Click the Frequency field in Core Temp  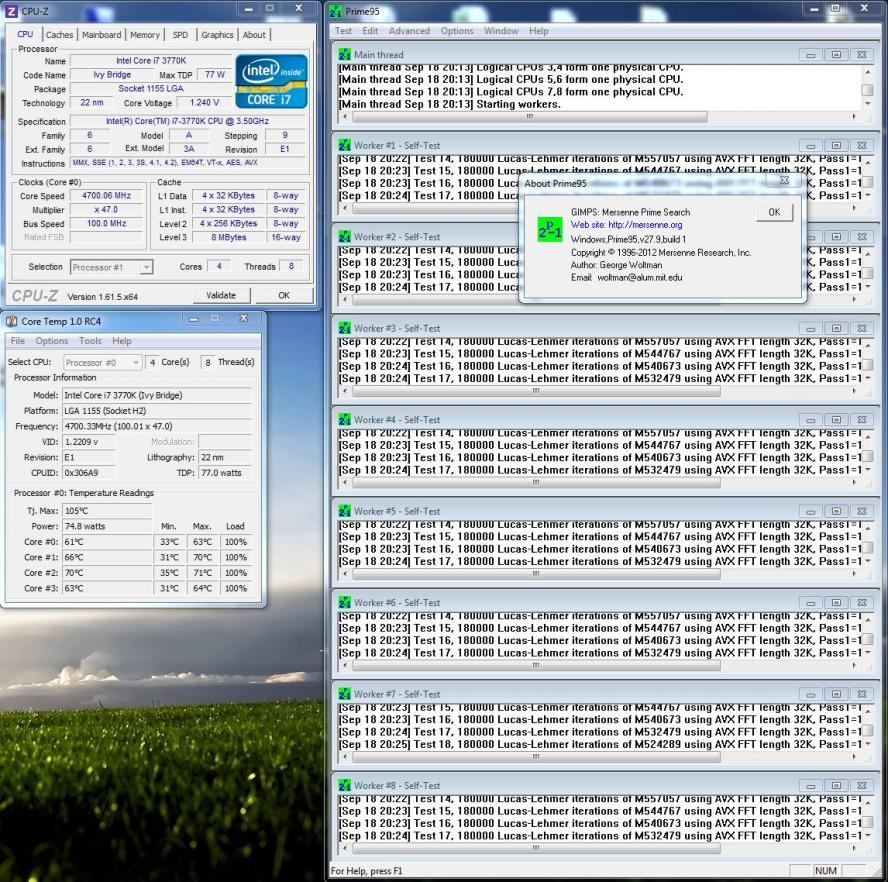pyautogui.click(x=157, y=427)
